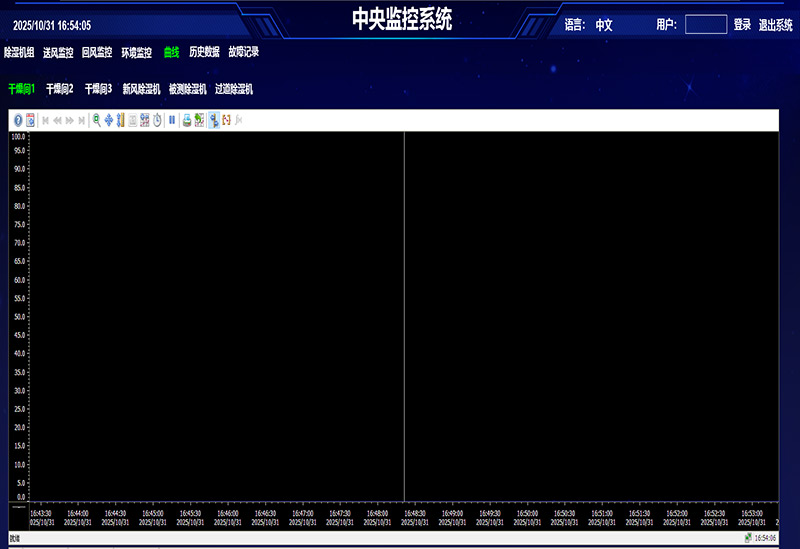Screen dimensions: 800x549
Task: Toggle the highlighted blue cursor tool icon
Action: [x=214, y=120]
